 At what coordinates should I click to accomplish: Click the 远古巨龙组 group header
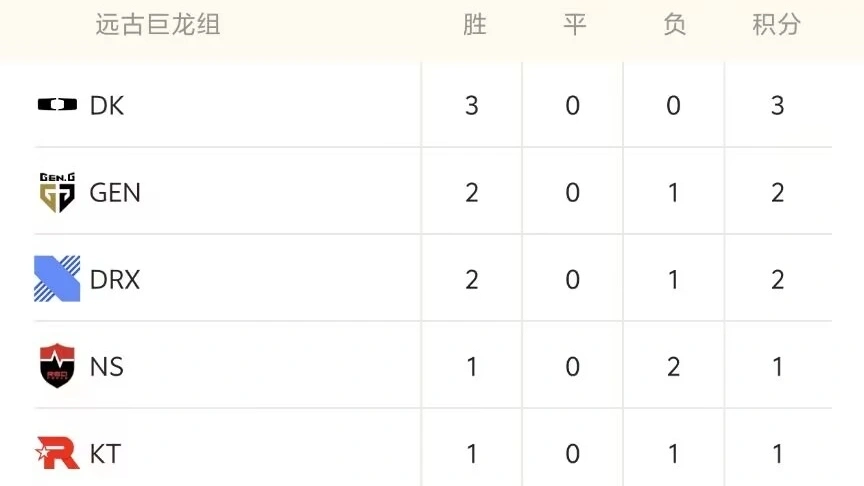[x=158, y=25]
